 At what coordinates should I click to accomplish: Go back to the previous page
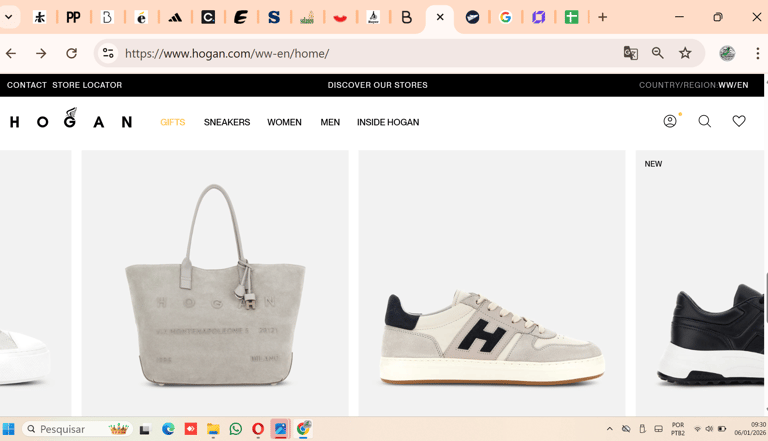coord(11,53)
